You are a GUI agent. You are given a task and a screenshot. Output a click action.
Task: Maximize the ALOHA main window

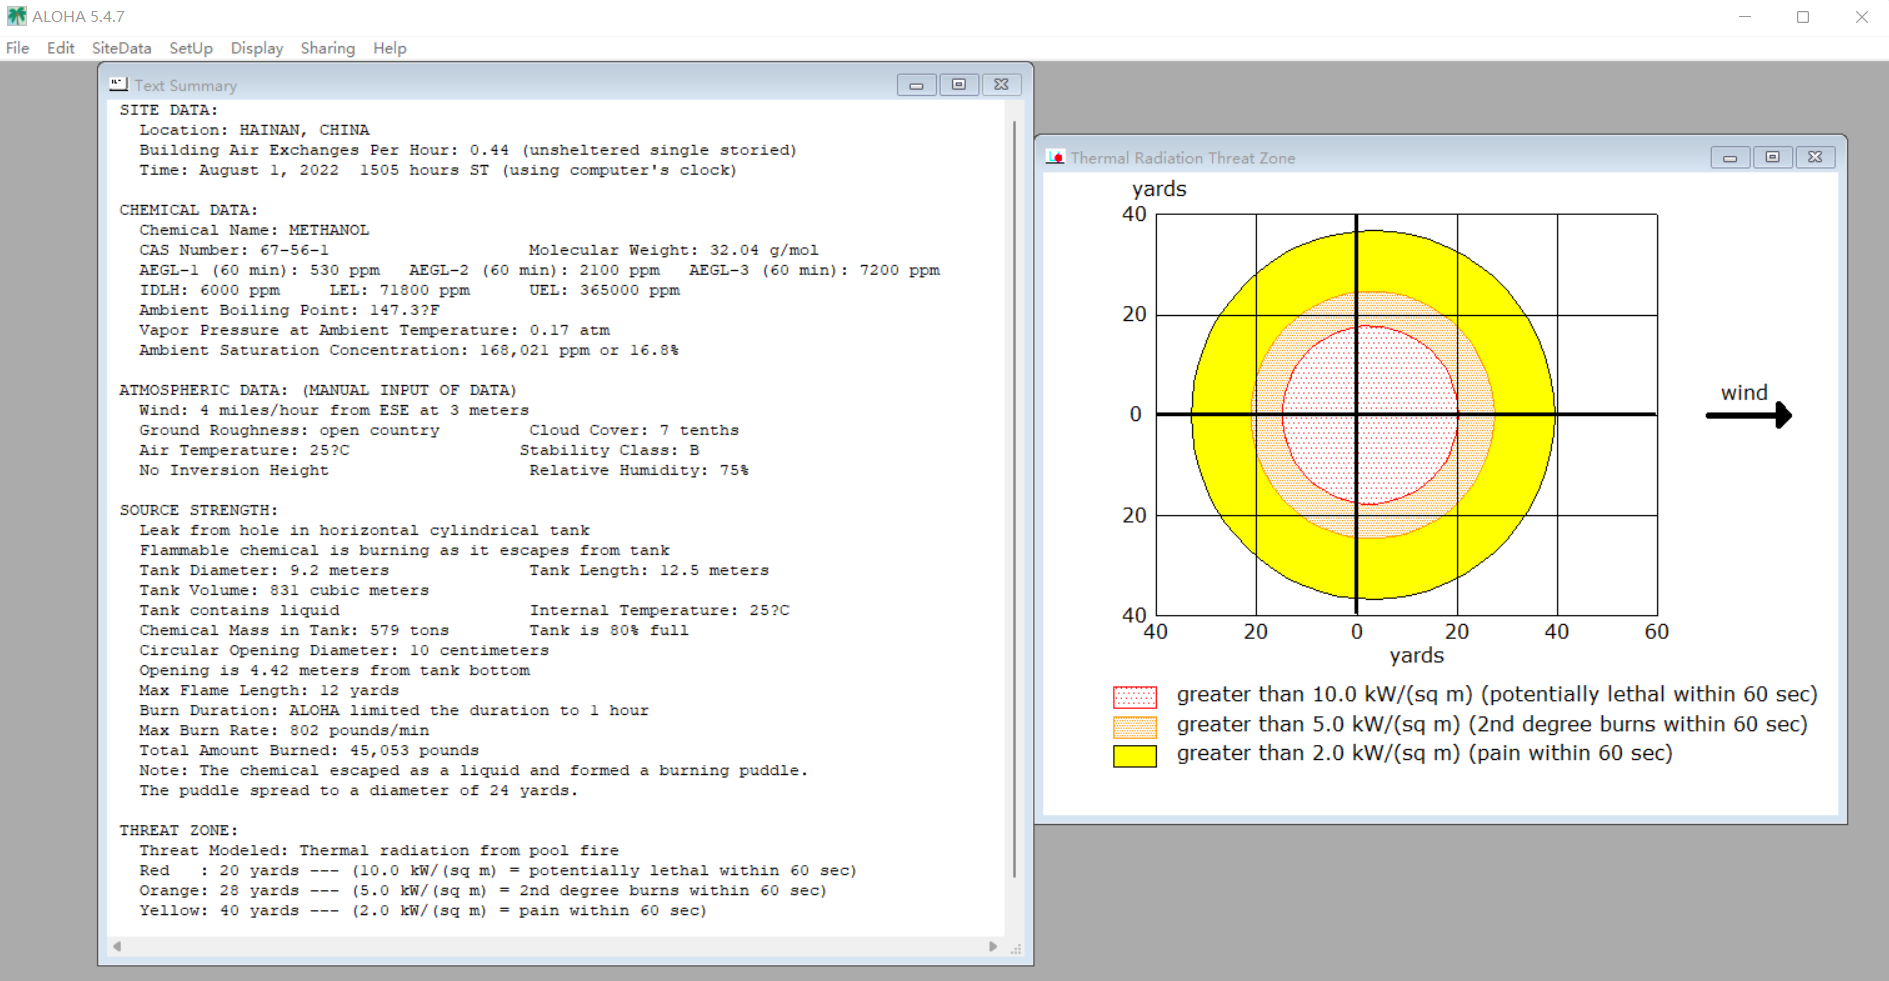(1803, 17)
